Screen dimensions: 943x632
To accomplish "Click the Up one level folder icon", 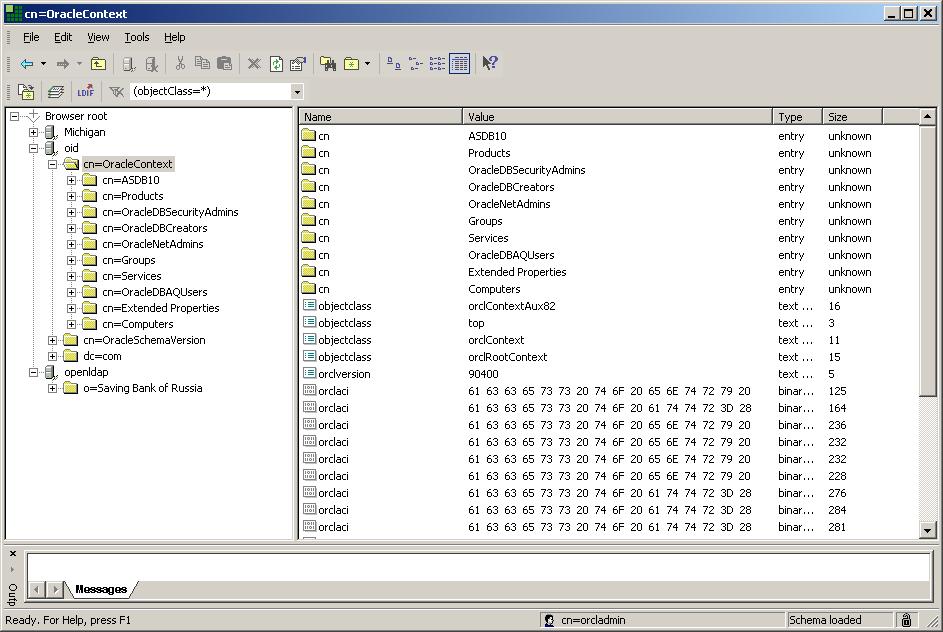I will (x=98, y=63).
